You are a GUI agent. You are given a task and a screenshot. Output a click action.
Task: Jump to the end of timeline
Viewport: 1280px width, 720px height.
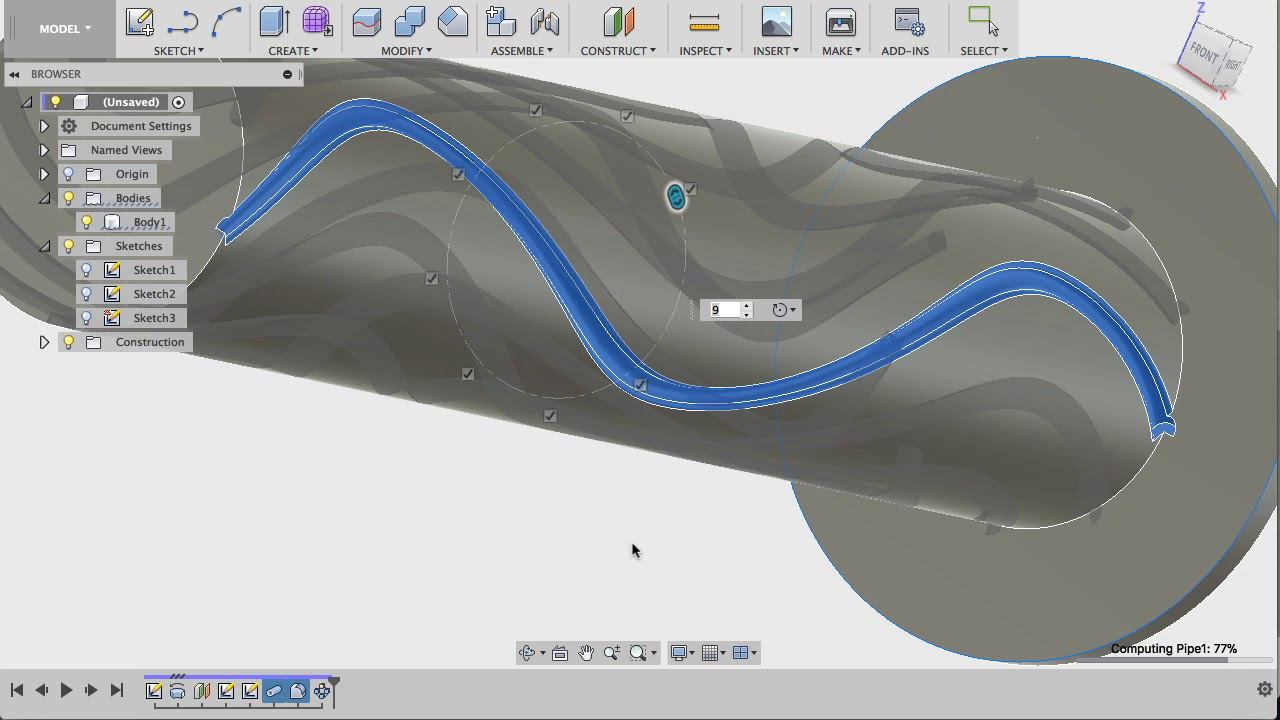116,690
